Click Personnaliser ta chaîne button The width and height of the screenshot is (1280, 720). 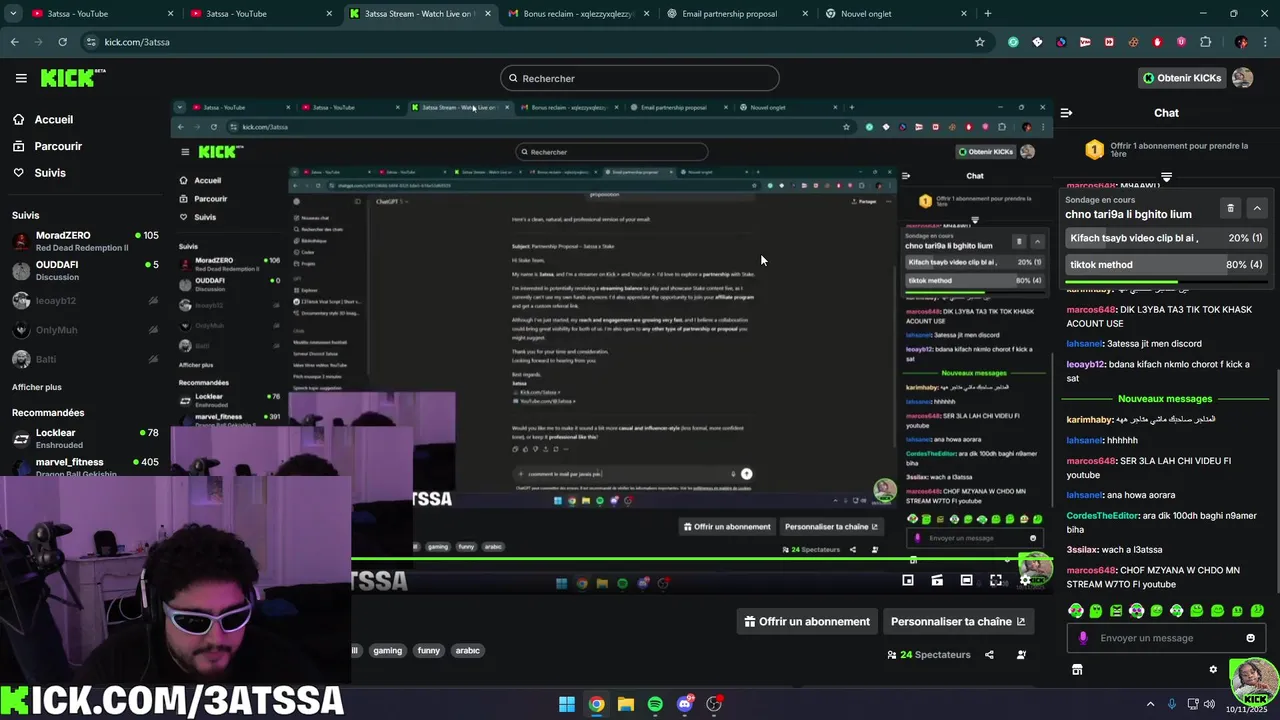(957, 621)
